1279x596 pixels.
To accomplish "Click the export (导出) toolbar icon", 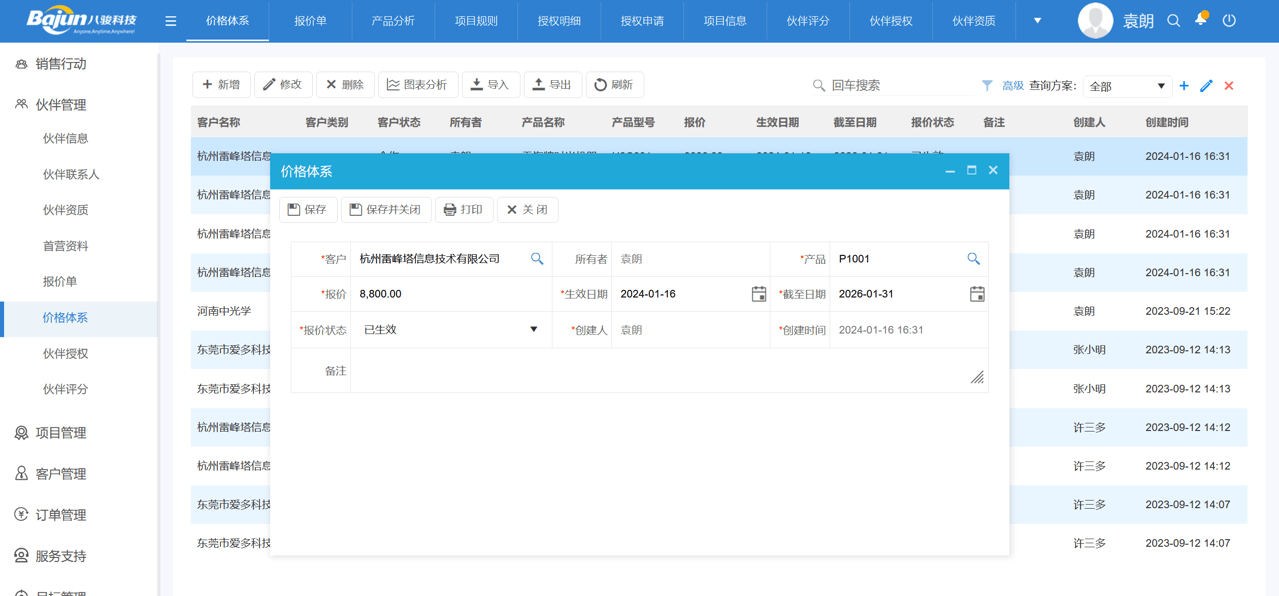I will [x=540, y=85].
